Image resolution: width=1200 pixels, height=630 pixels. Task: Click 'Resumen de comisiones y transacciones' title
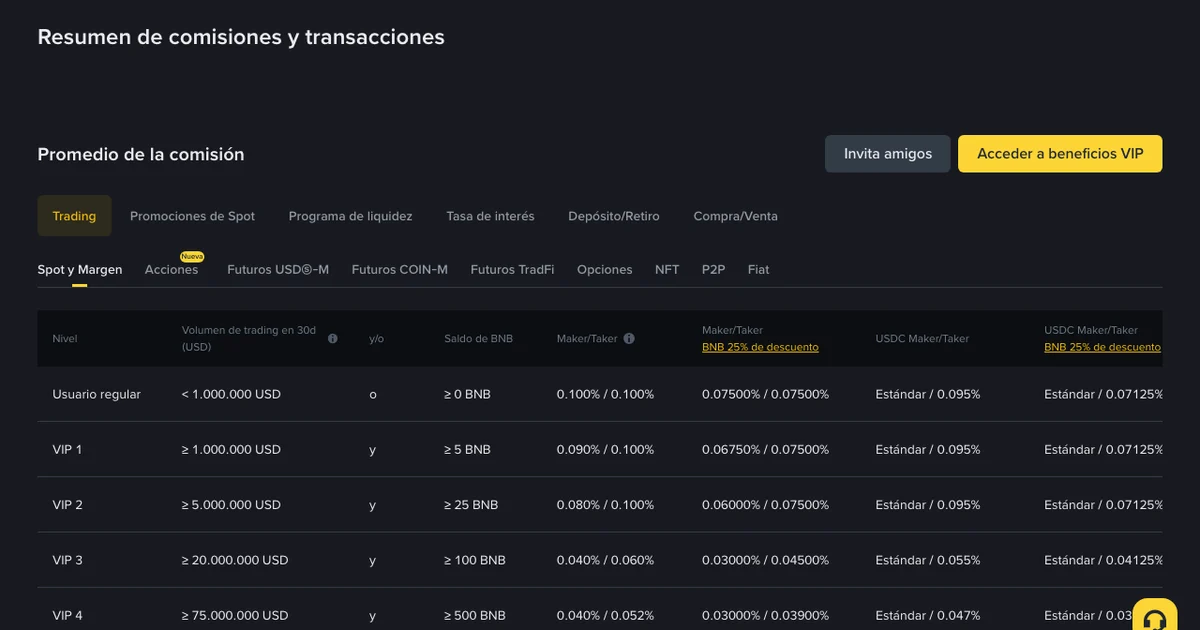point(241,37)
